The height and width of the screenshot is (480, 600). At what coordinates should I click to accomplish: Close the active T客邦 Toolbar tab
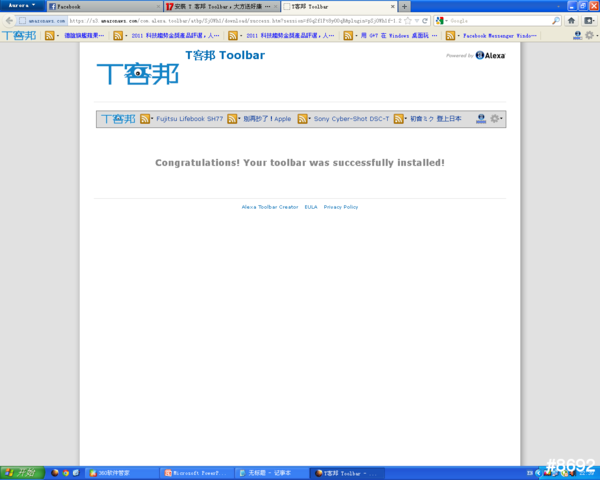click(392, 7)
